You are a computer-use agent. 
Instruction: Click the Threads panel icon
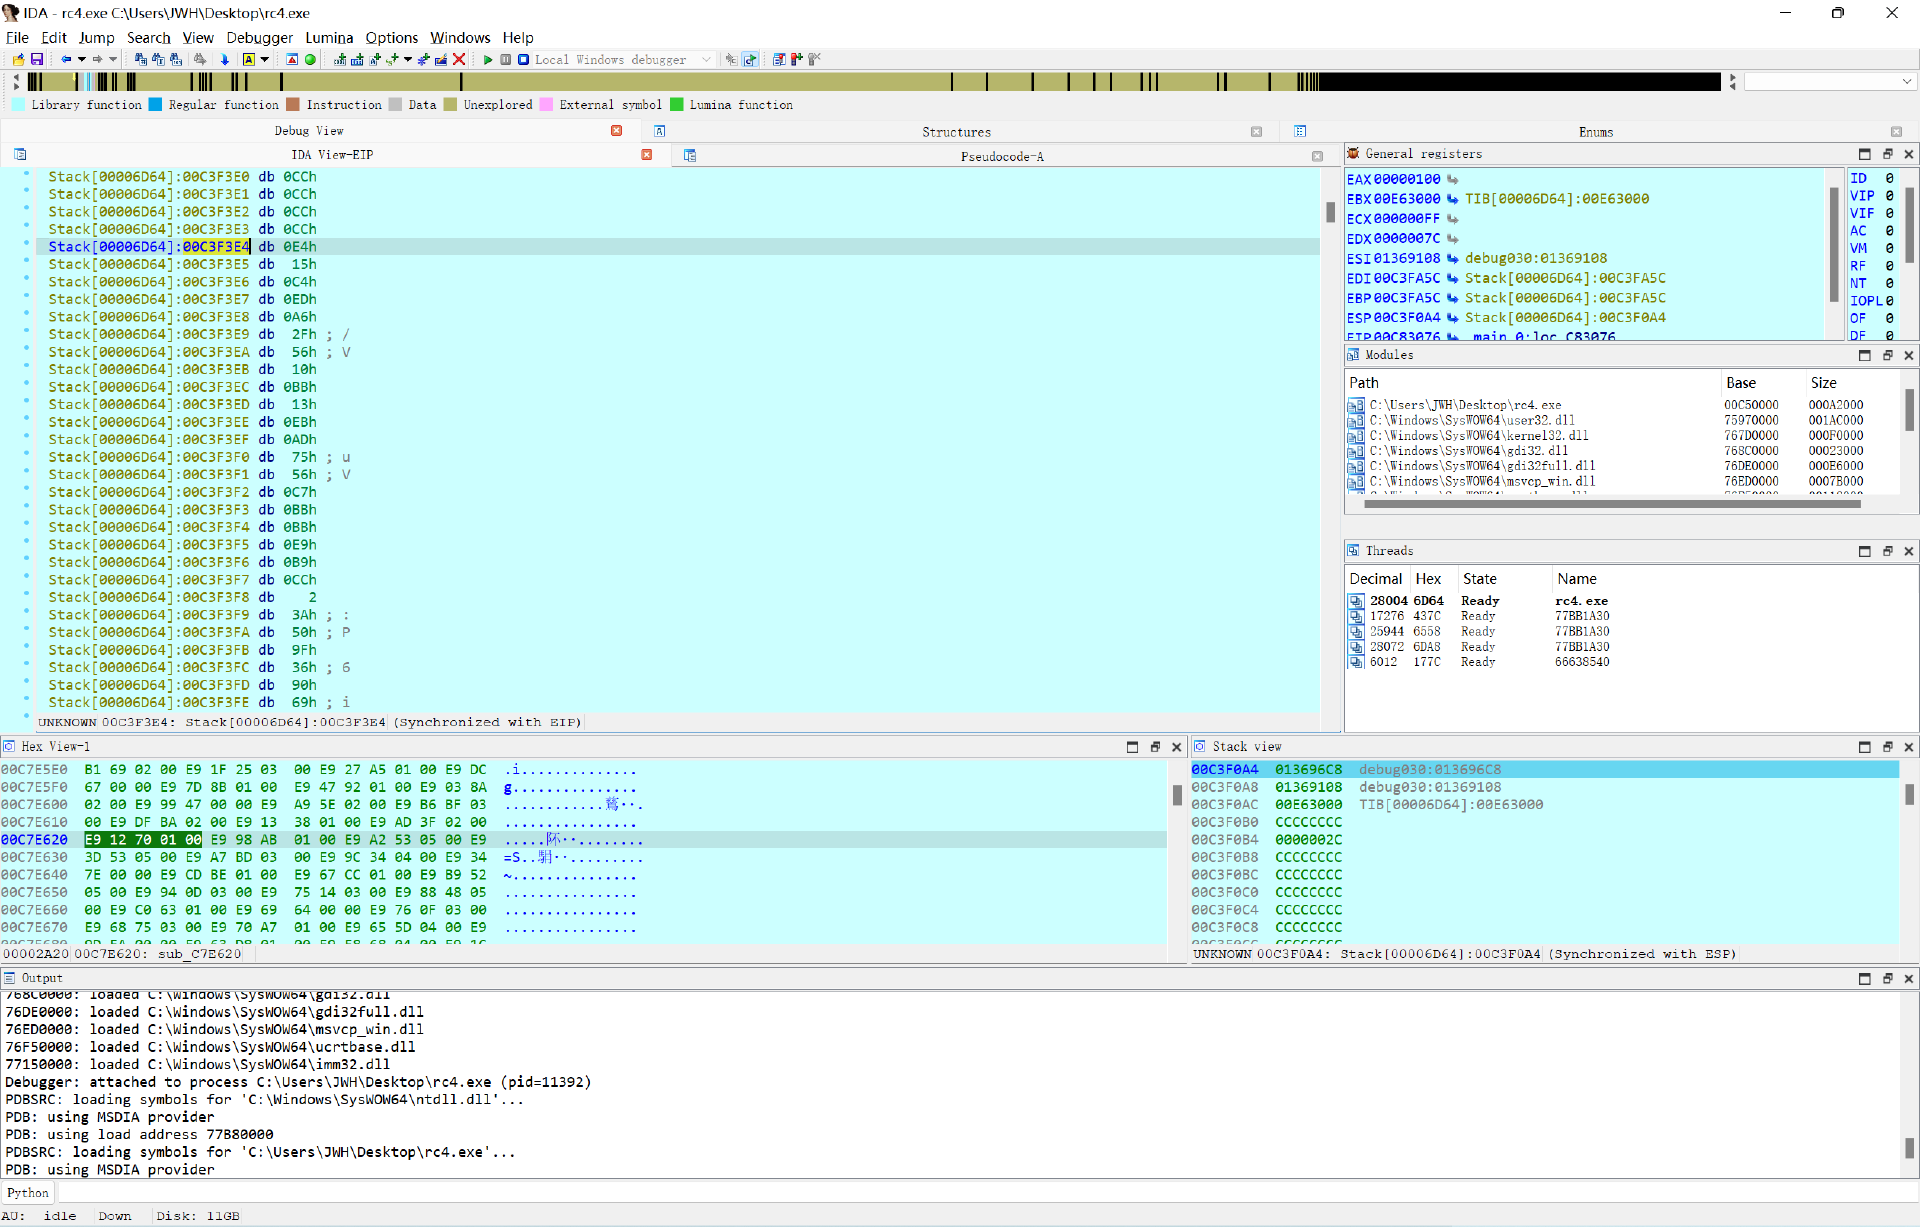(1353, 551)
